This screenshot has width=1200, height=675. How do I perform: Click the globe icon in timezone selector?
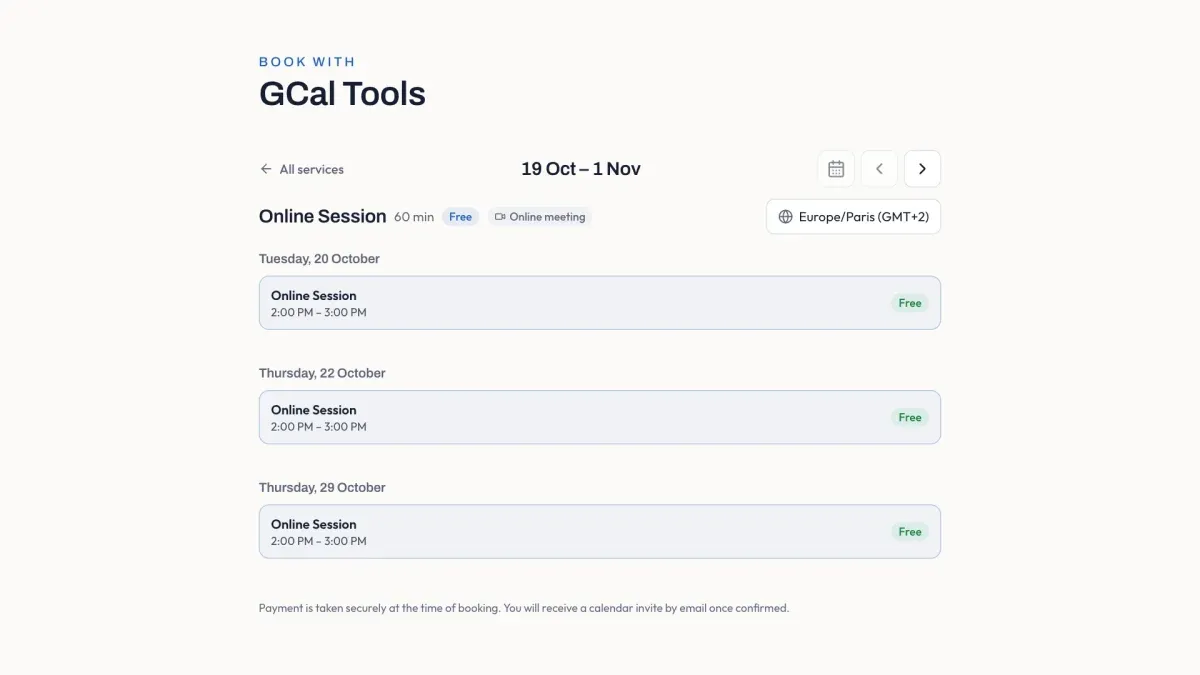[785, 217]
